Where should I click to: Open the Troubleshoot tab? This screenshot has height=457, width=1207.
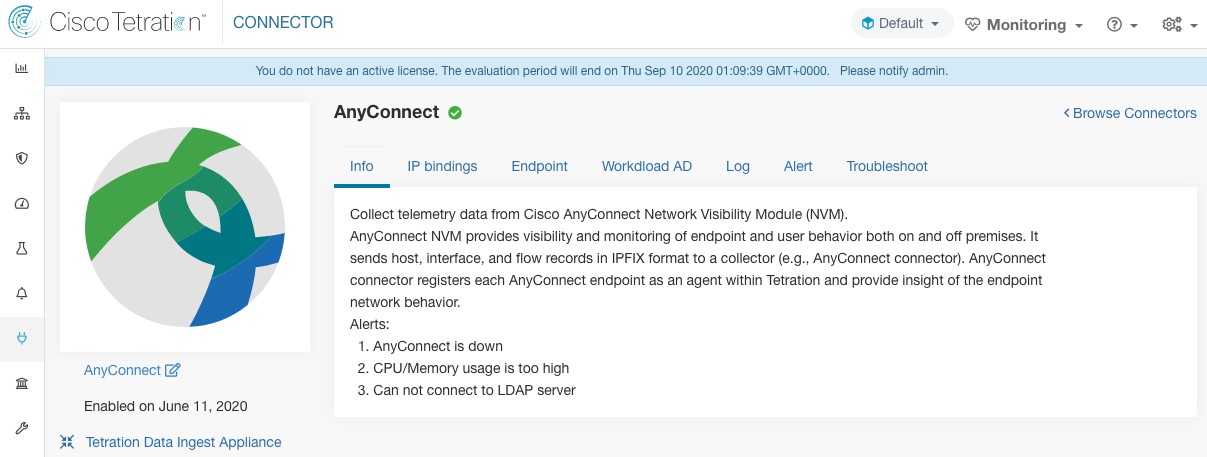click(887, 167)
